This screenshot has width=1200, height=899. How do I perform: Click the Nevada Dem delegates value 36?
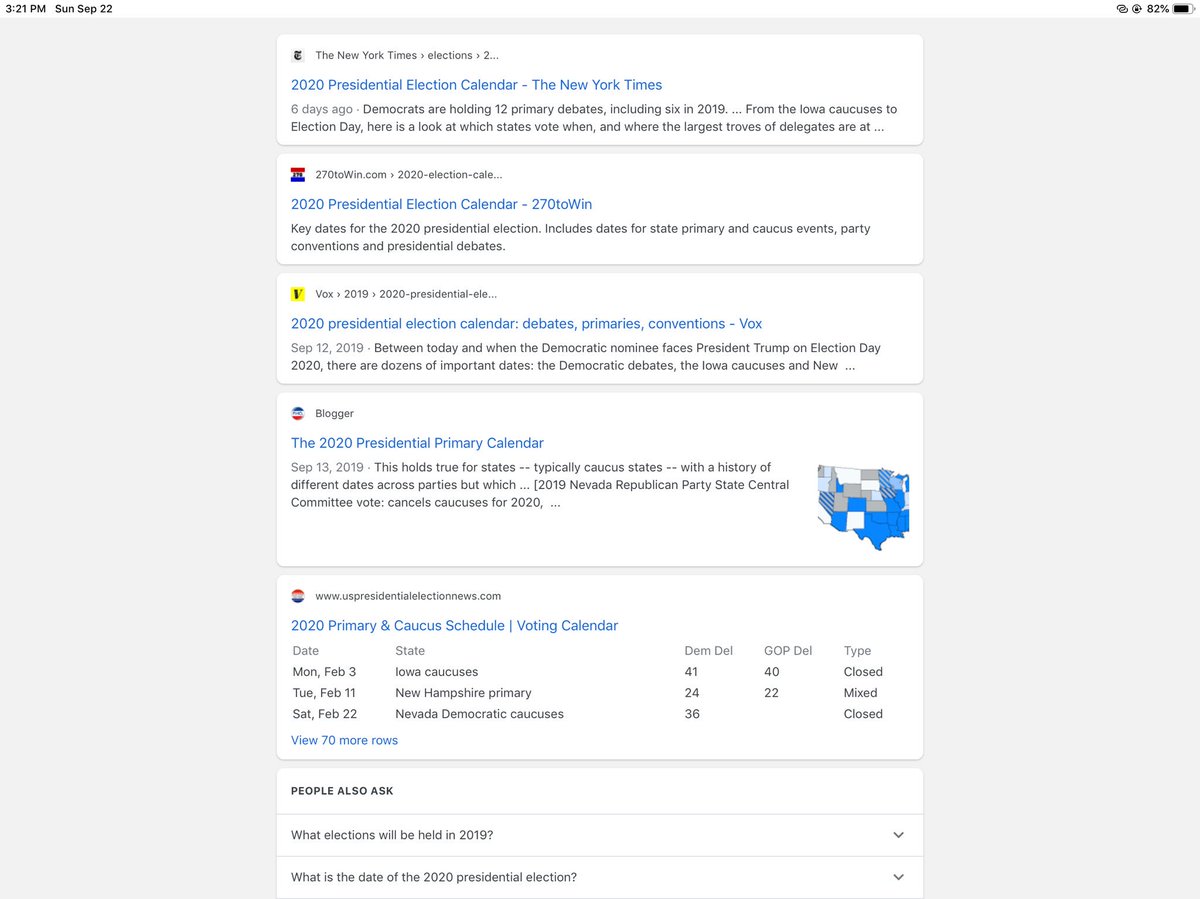click(x=692, y=714)
